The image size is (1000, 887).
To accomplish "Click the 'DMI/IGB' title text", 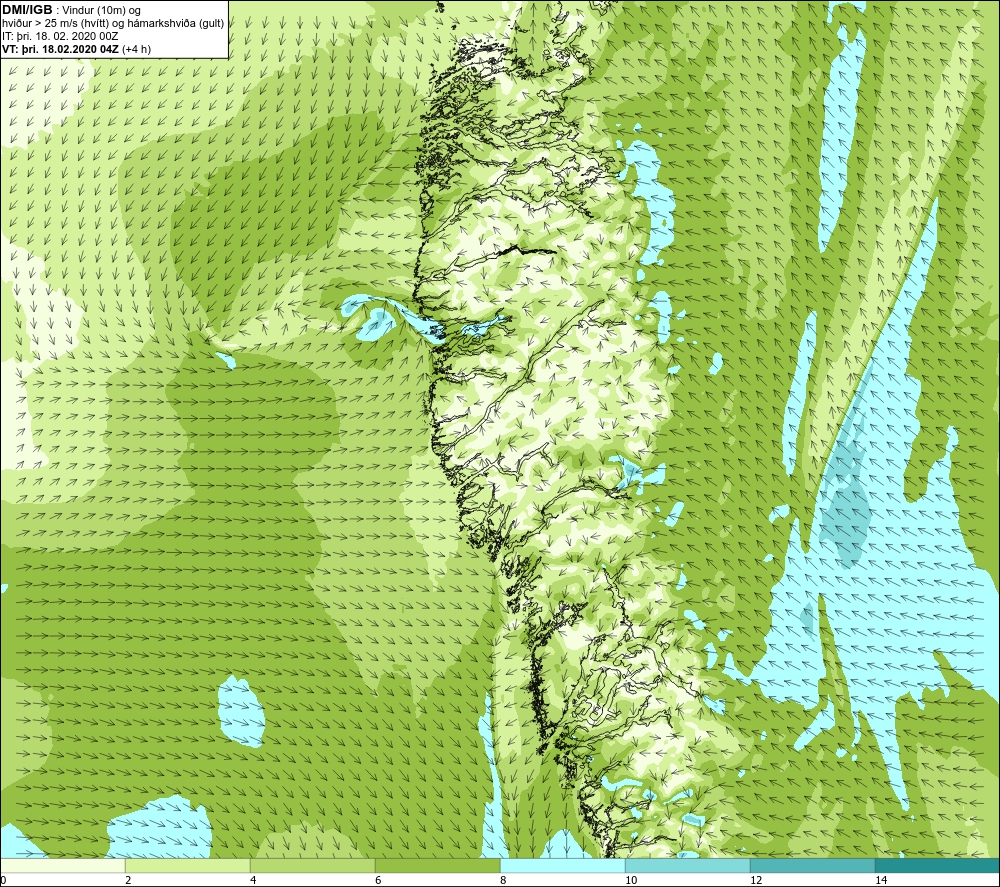I will pos(27,10).
